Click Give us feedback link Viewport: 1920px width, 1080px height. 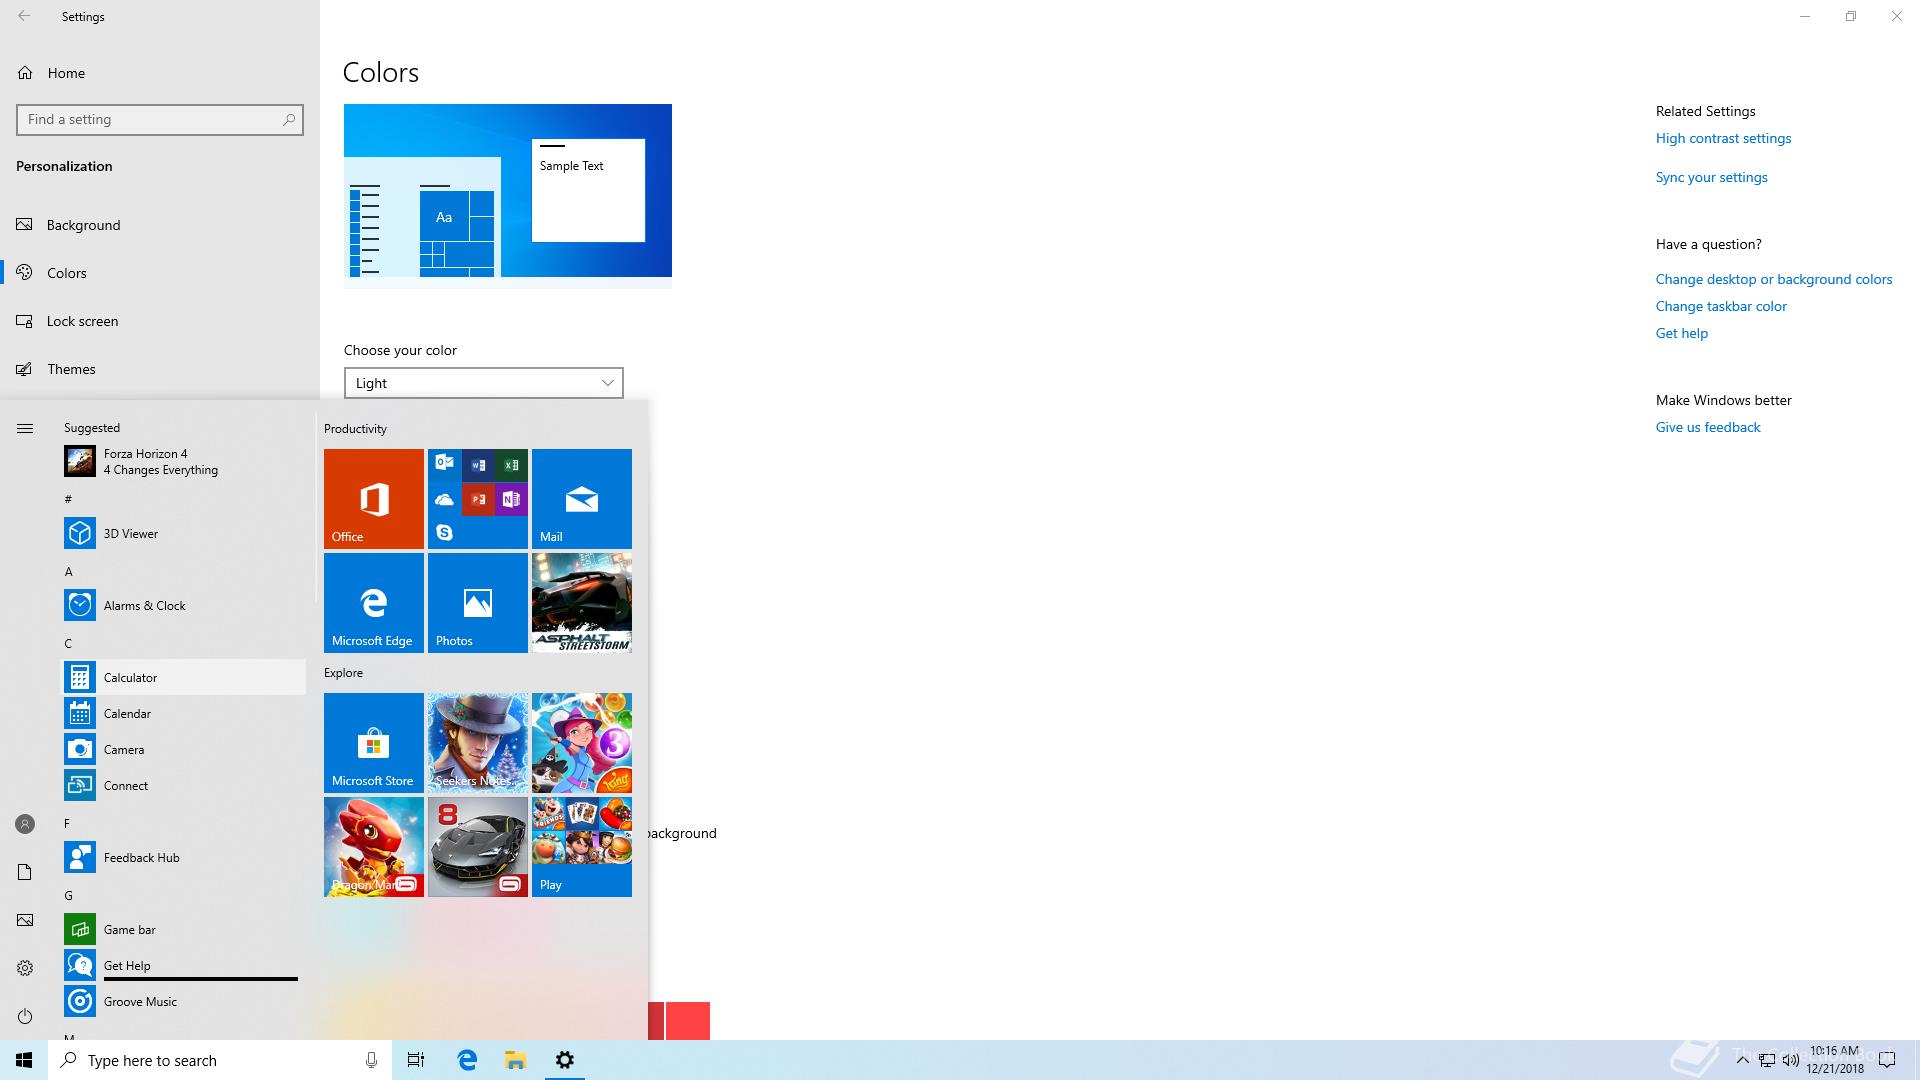(x=1708, y=427)
